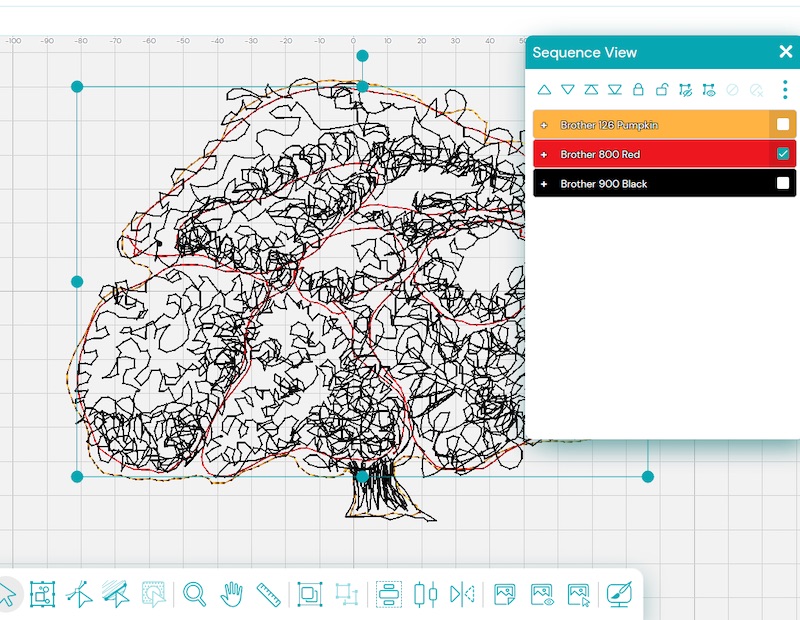Open the monitor with paintbrush tool

coord(619,594)
